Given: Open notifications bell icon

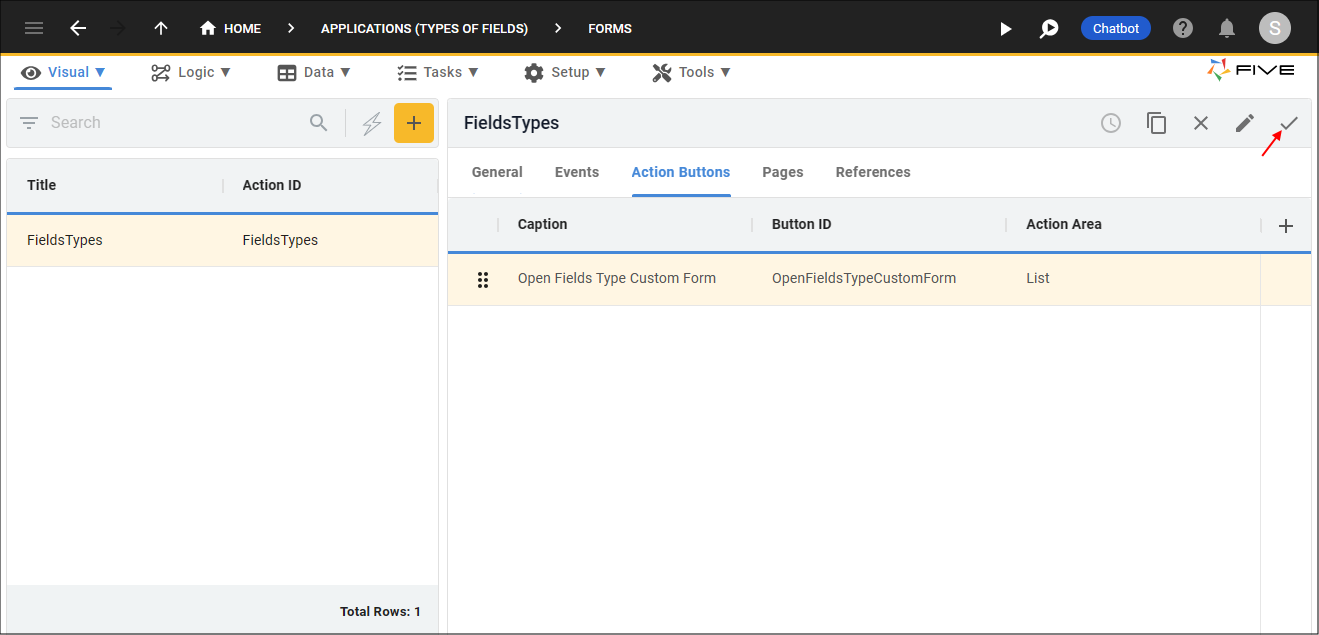Looking at the screenshot, I should 1227,28.
